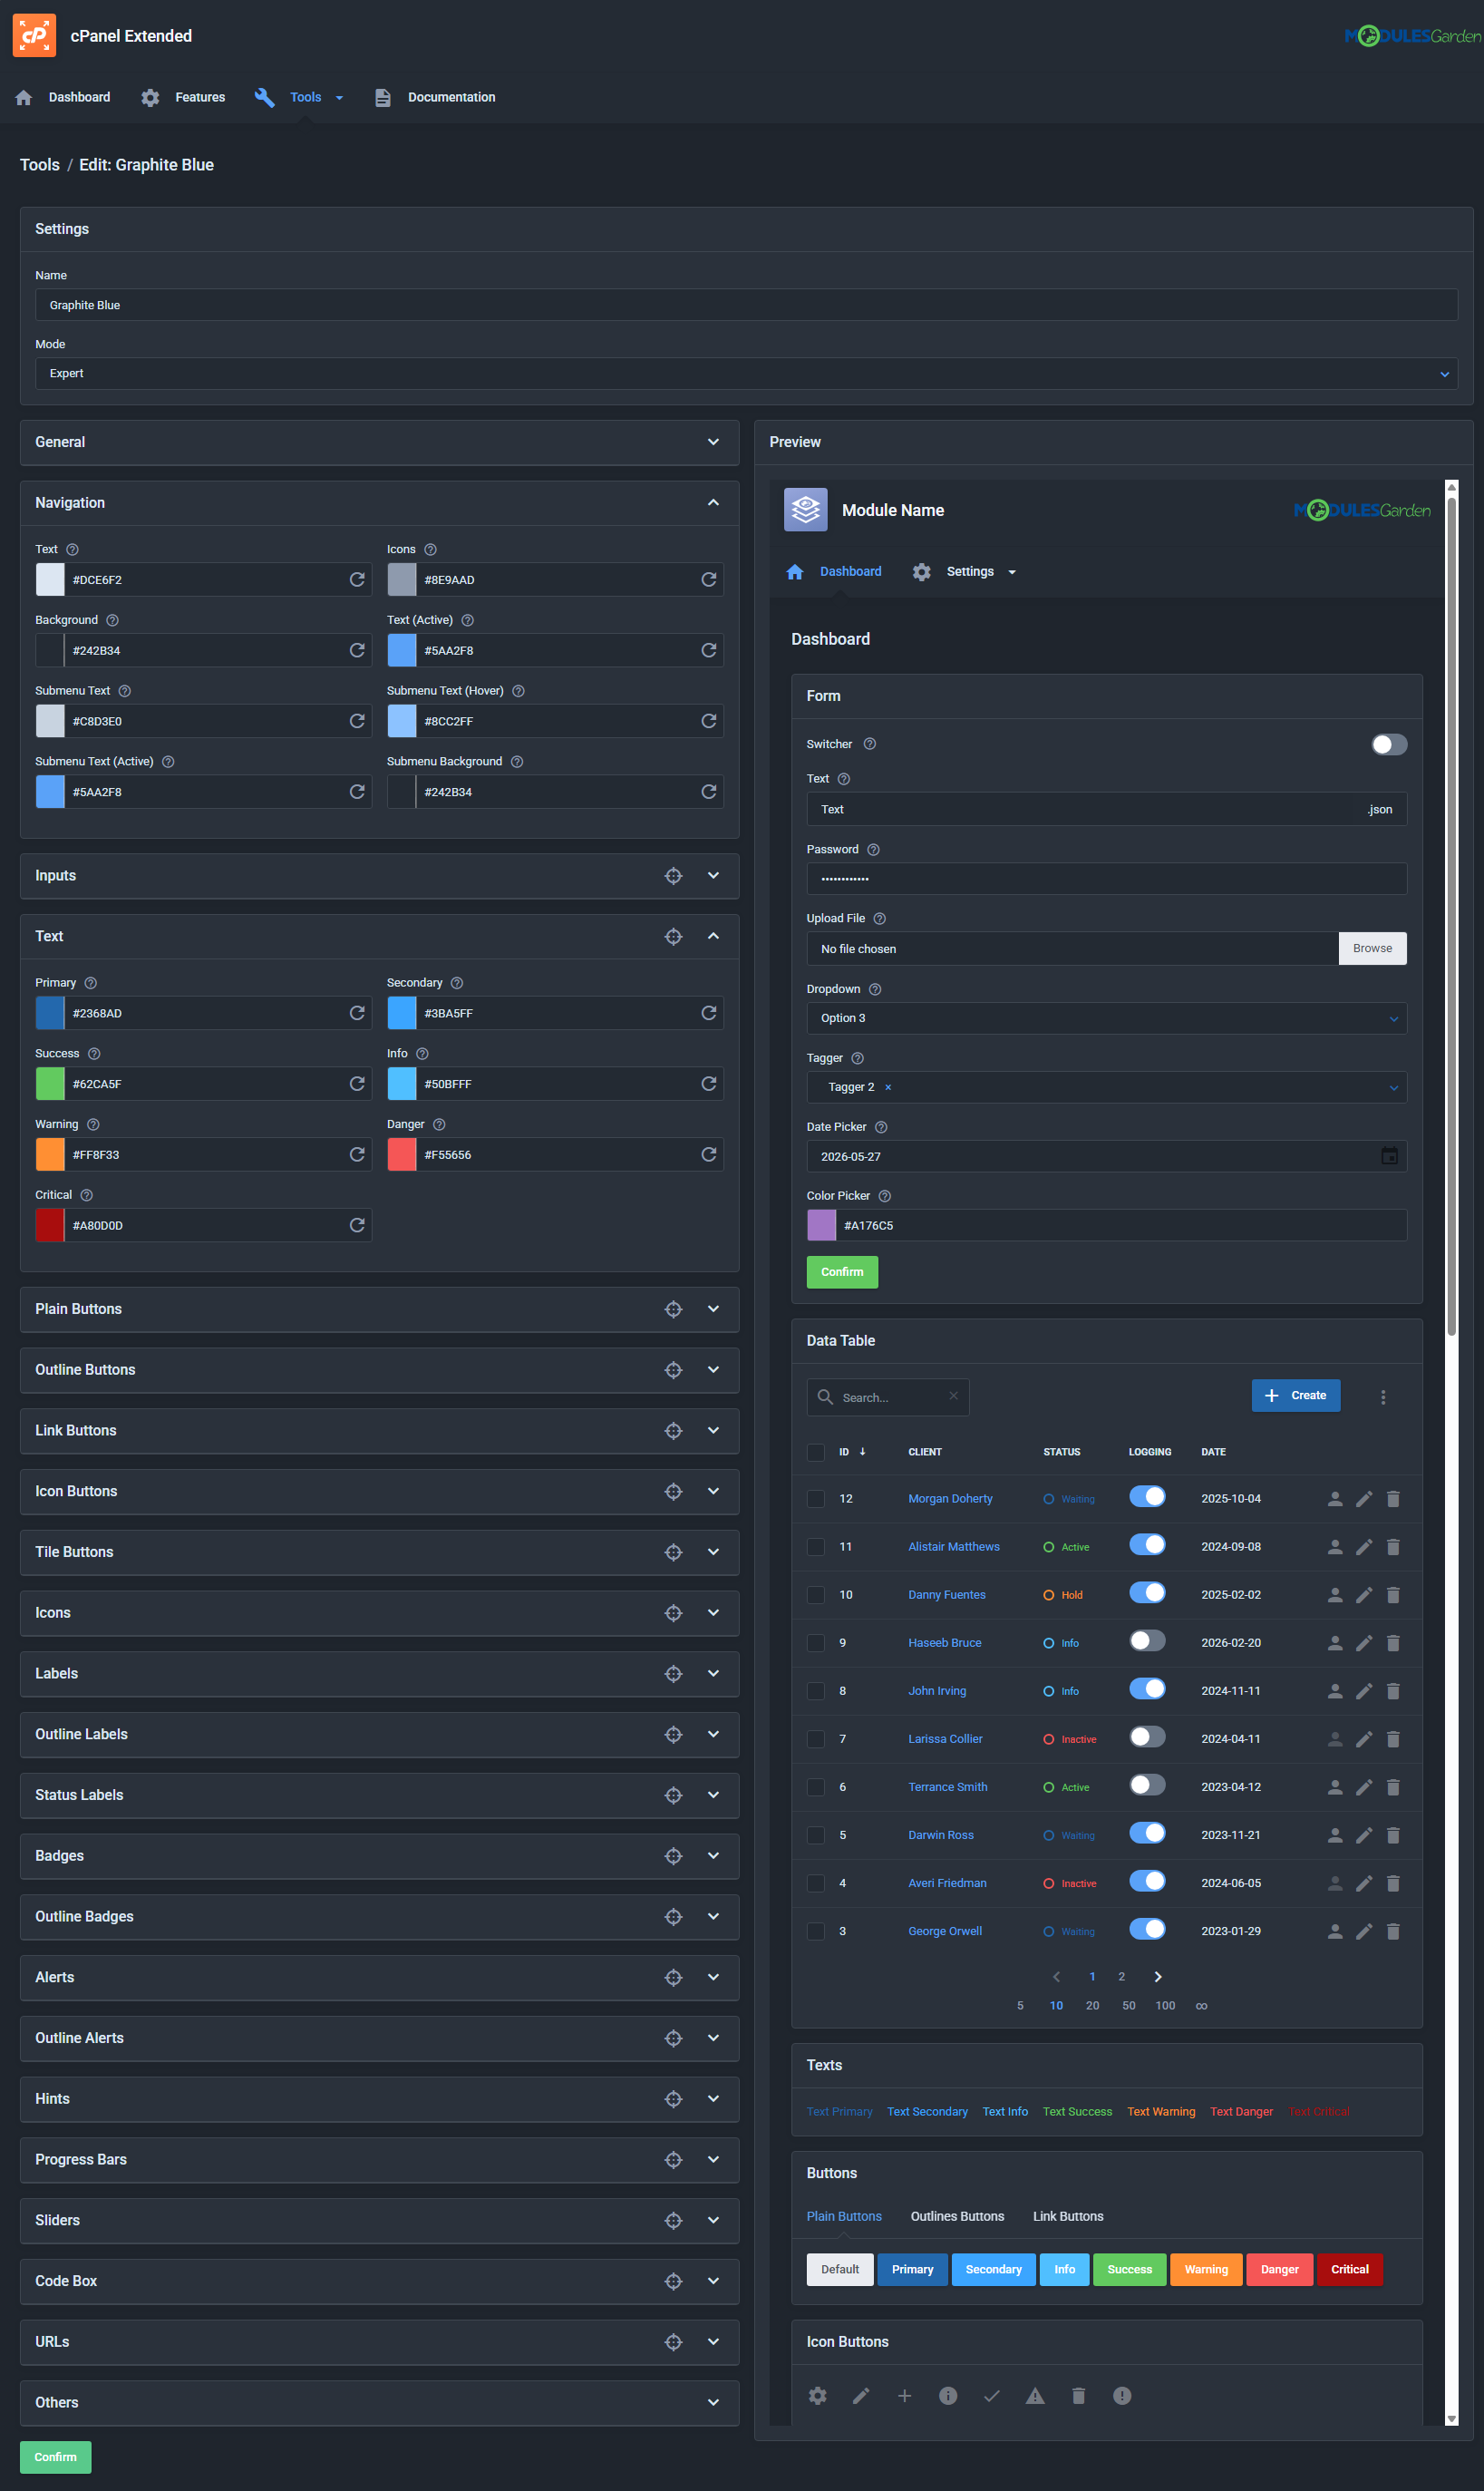The width and height of the screenshot is (1484, 2491).
Task: Open the Warning color swatch #FF8F33
Action: click(50, 1154)
